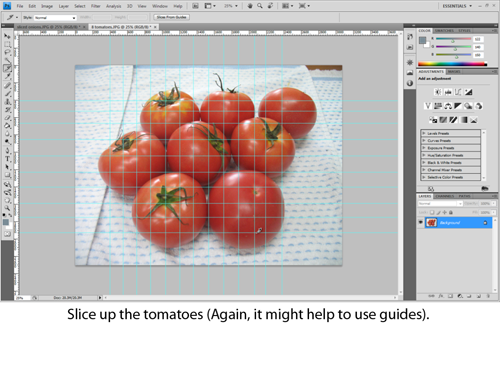This screenshot has height=375, width=500.
Task: Select the Rectangular Marquee tool
Action: pos(7,44)
